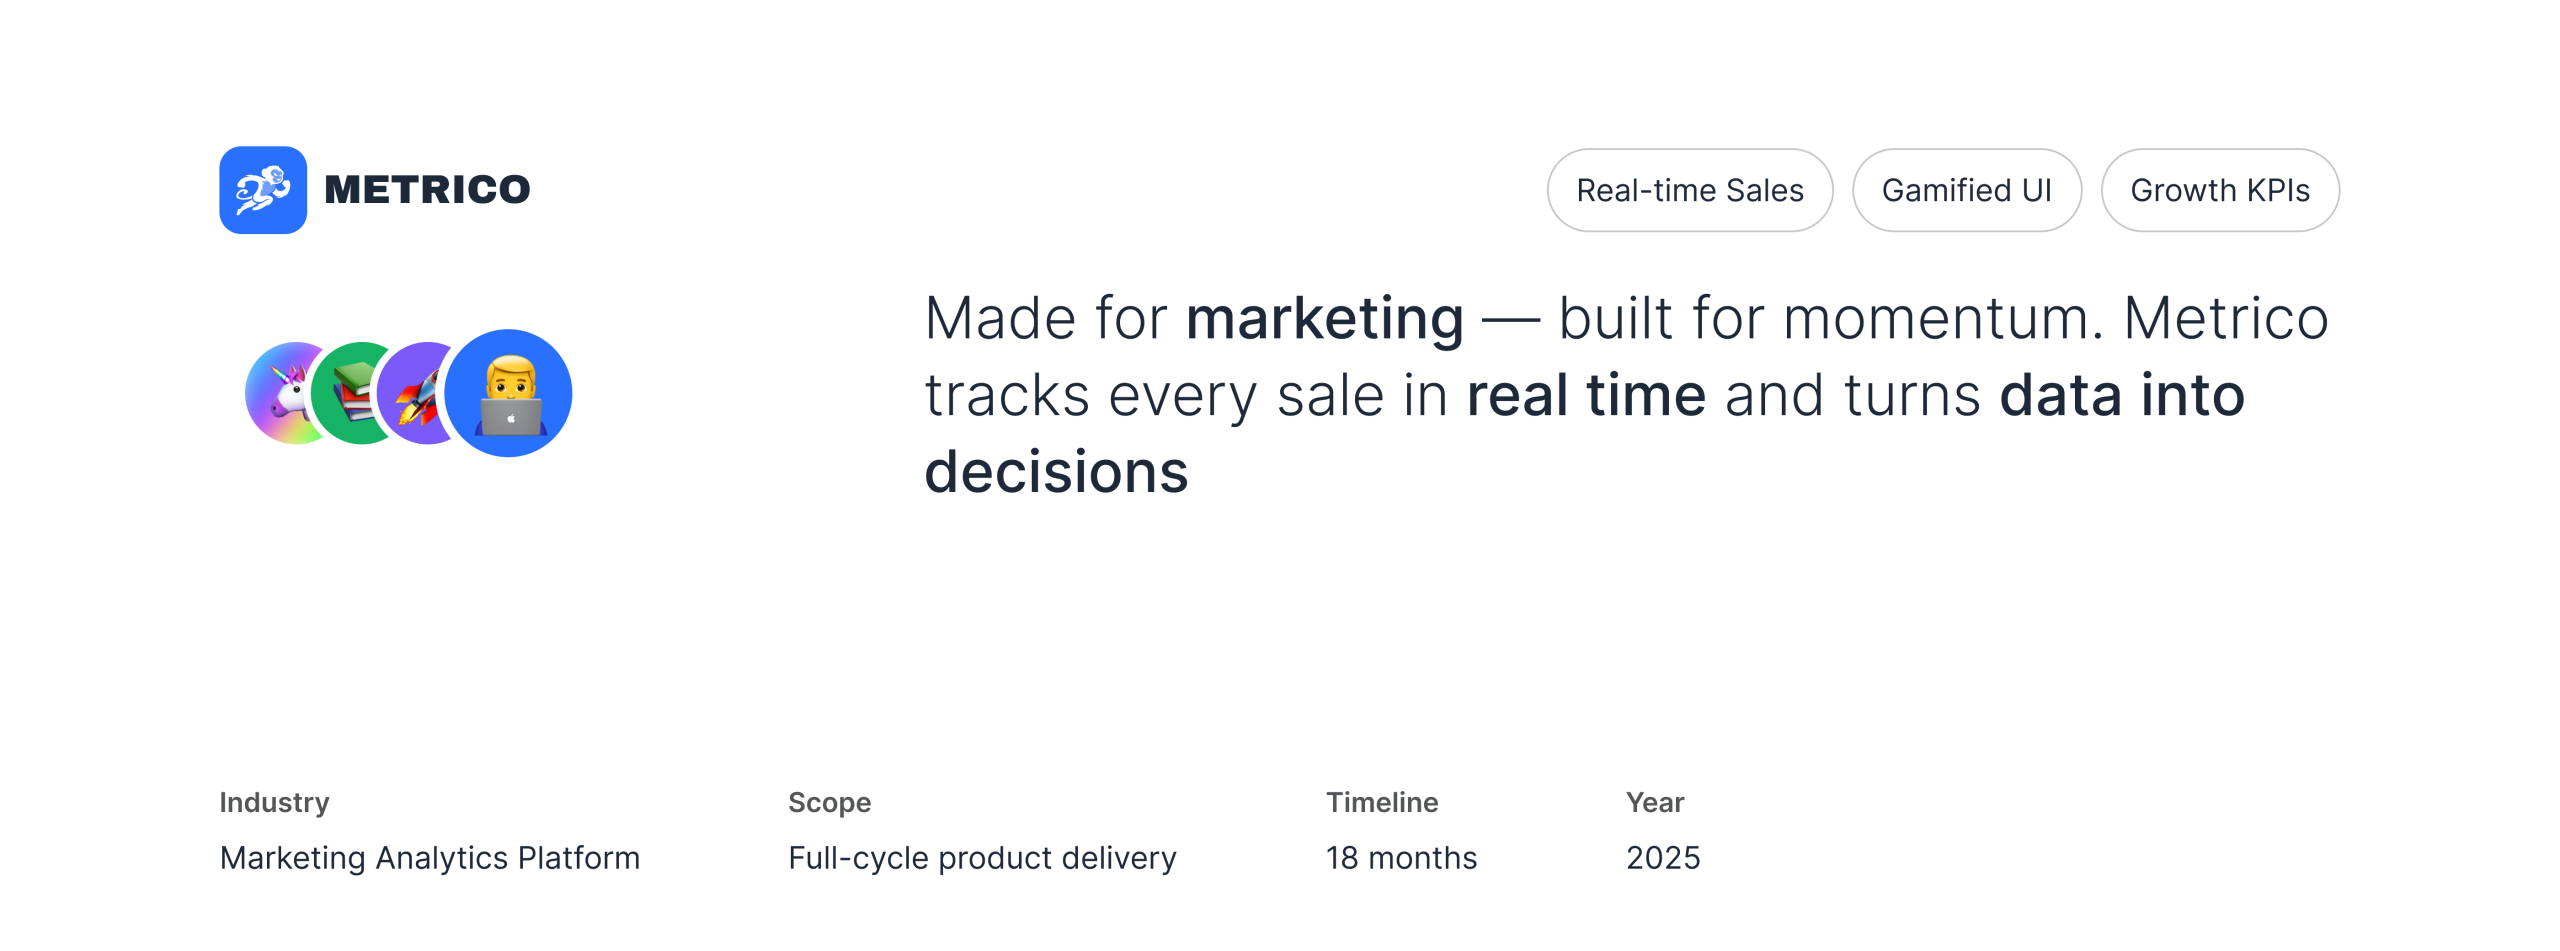Select the Real-time Sales tag
Image resolution: width=2560 pixels, height=951 pixels.
coord(1689,190)
